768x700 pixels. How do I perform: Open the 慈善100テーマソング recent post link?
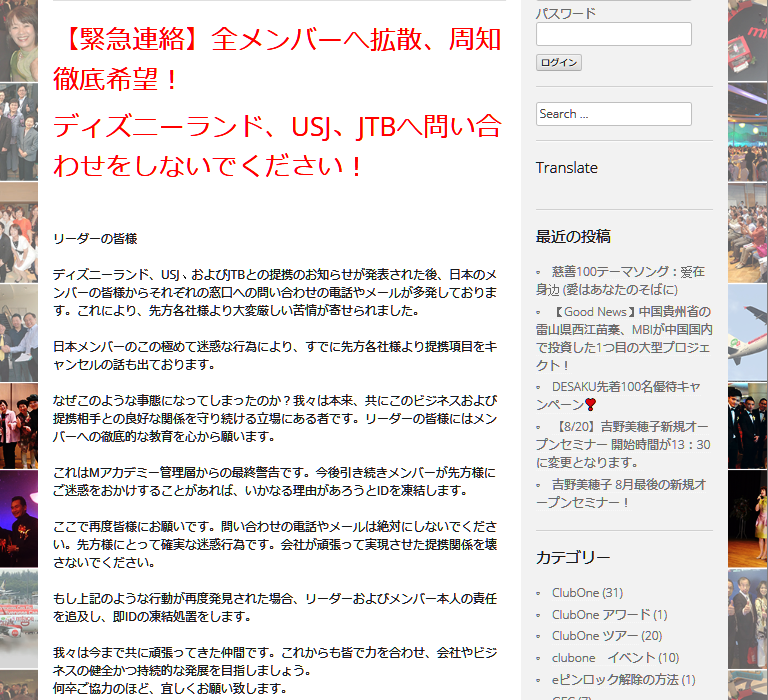[620, 281]
